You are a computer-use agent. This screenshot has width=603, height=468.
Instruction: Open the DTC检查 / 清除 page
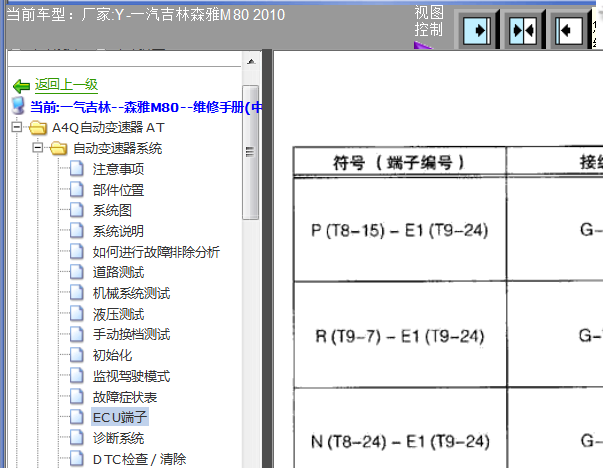(x=140, y=459)
